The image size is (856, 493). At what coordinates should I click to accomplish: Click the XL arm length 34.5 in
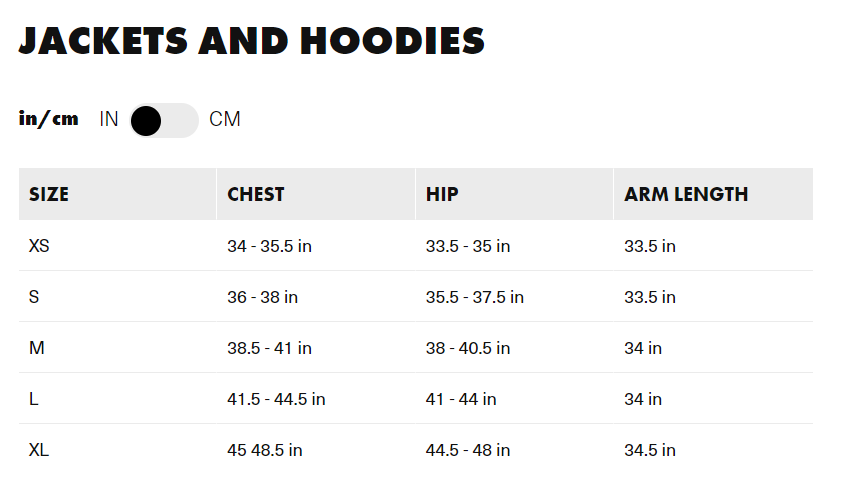point(650,450)
